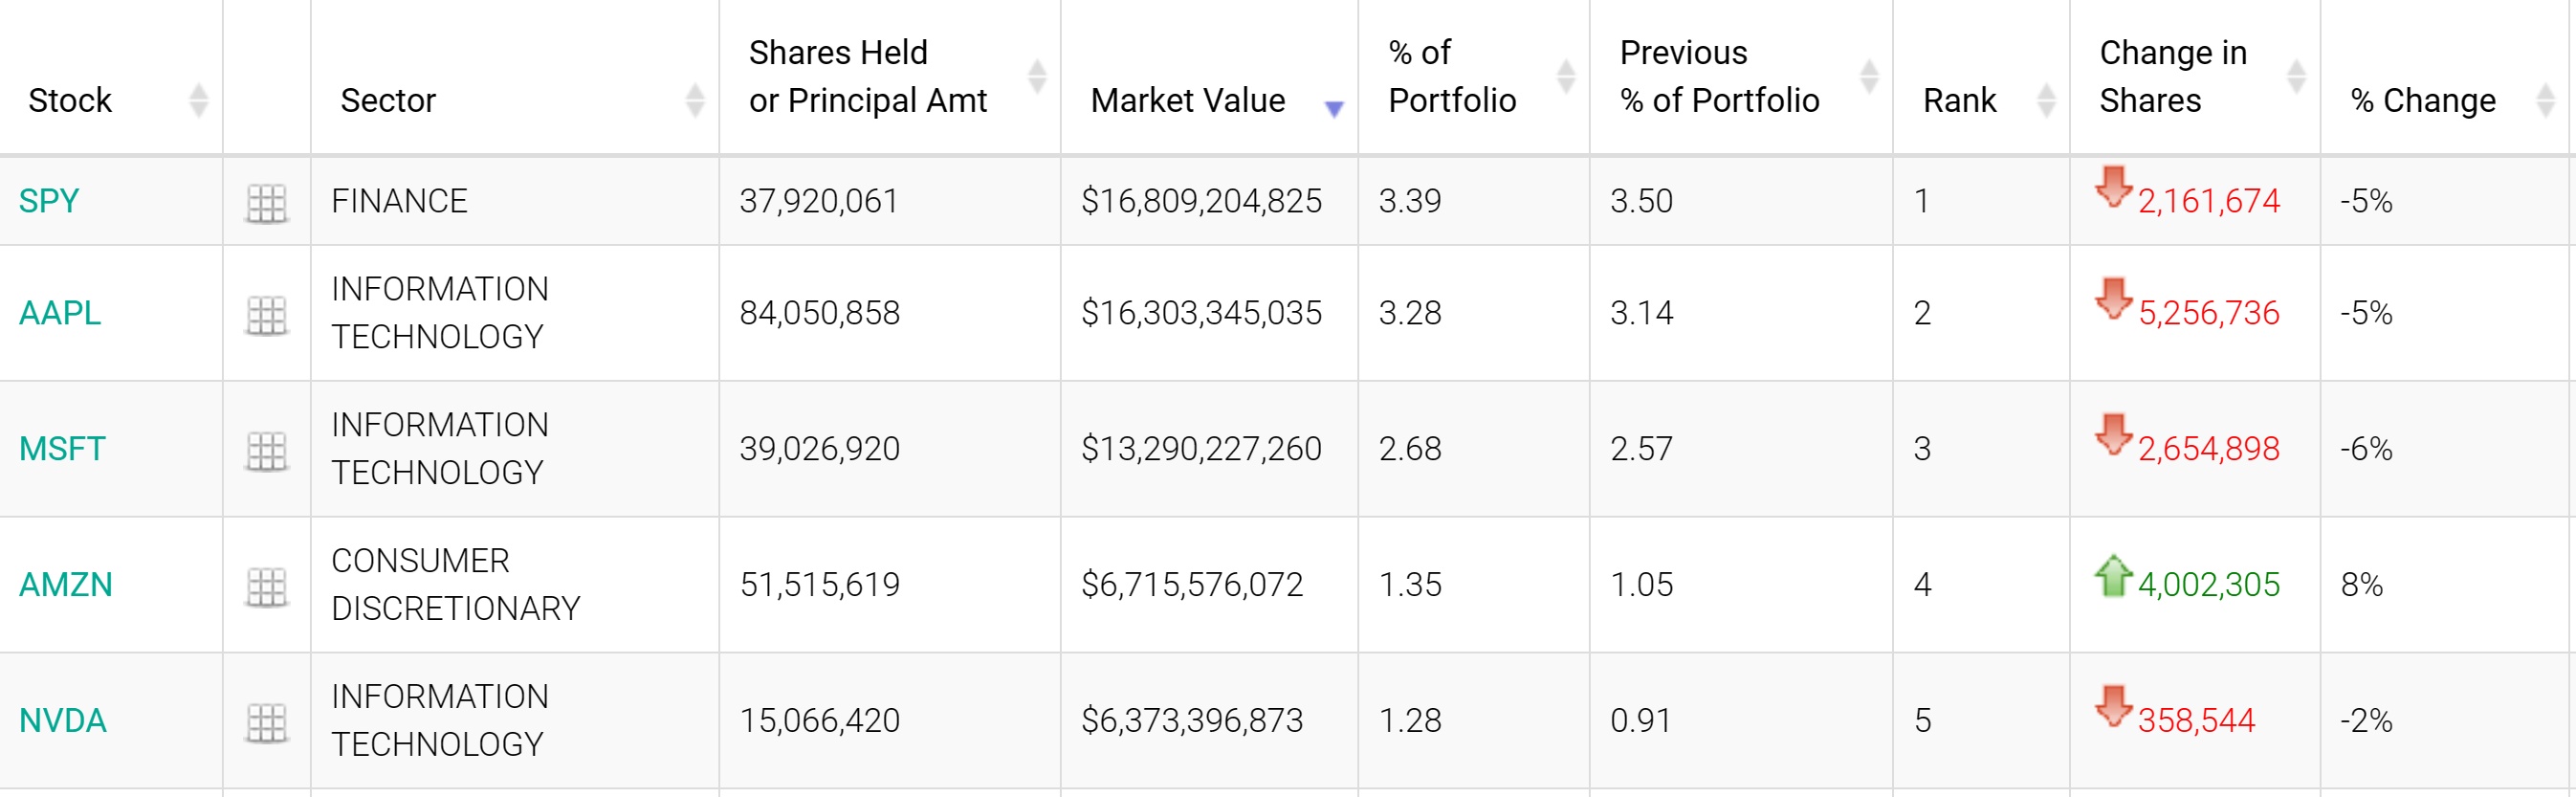2576x797 pixels.
Task: Sort by % of Portfolio column
Action: [x=1566, y=76]
